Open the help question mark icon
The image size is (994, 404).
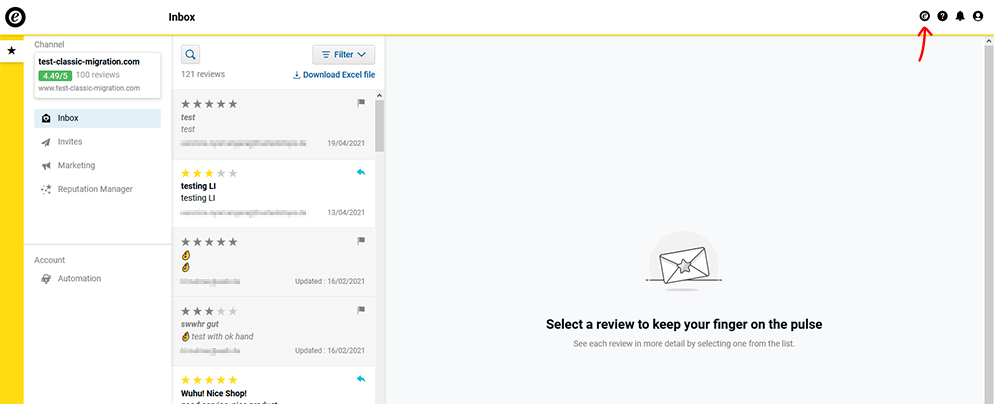tap(942, 16)
